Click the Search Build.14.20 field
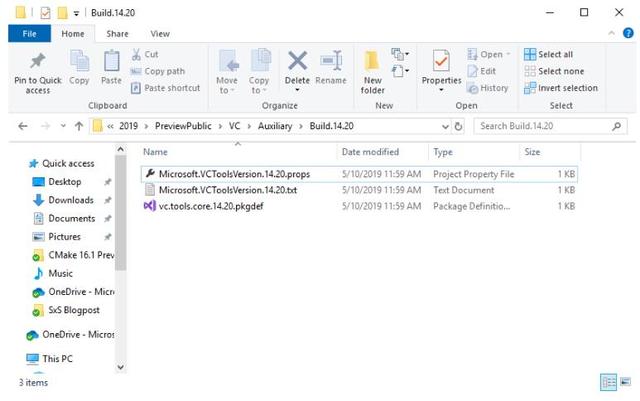This screenshot has width=640, height=401. point(550,126)
